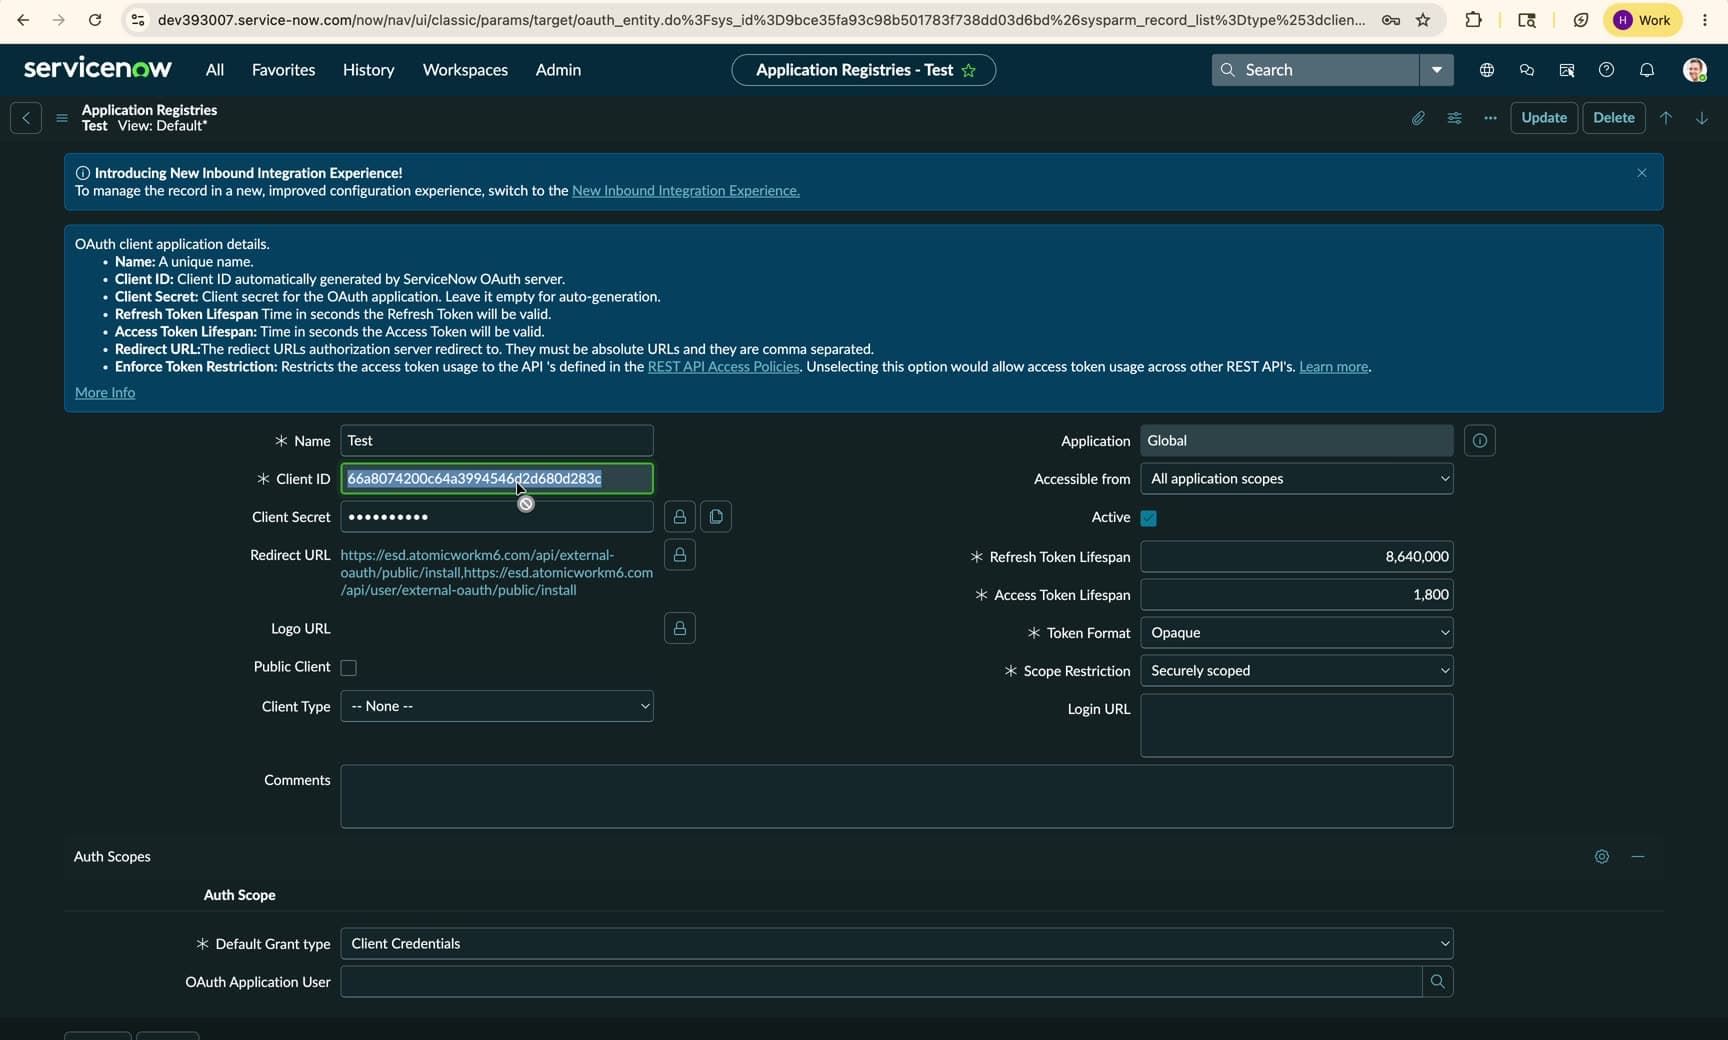Go to previous record with up arrow

point(1666,118)
